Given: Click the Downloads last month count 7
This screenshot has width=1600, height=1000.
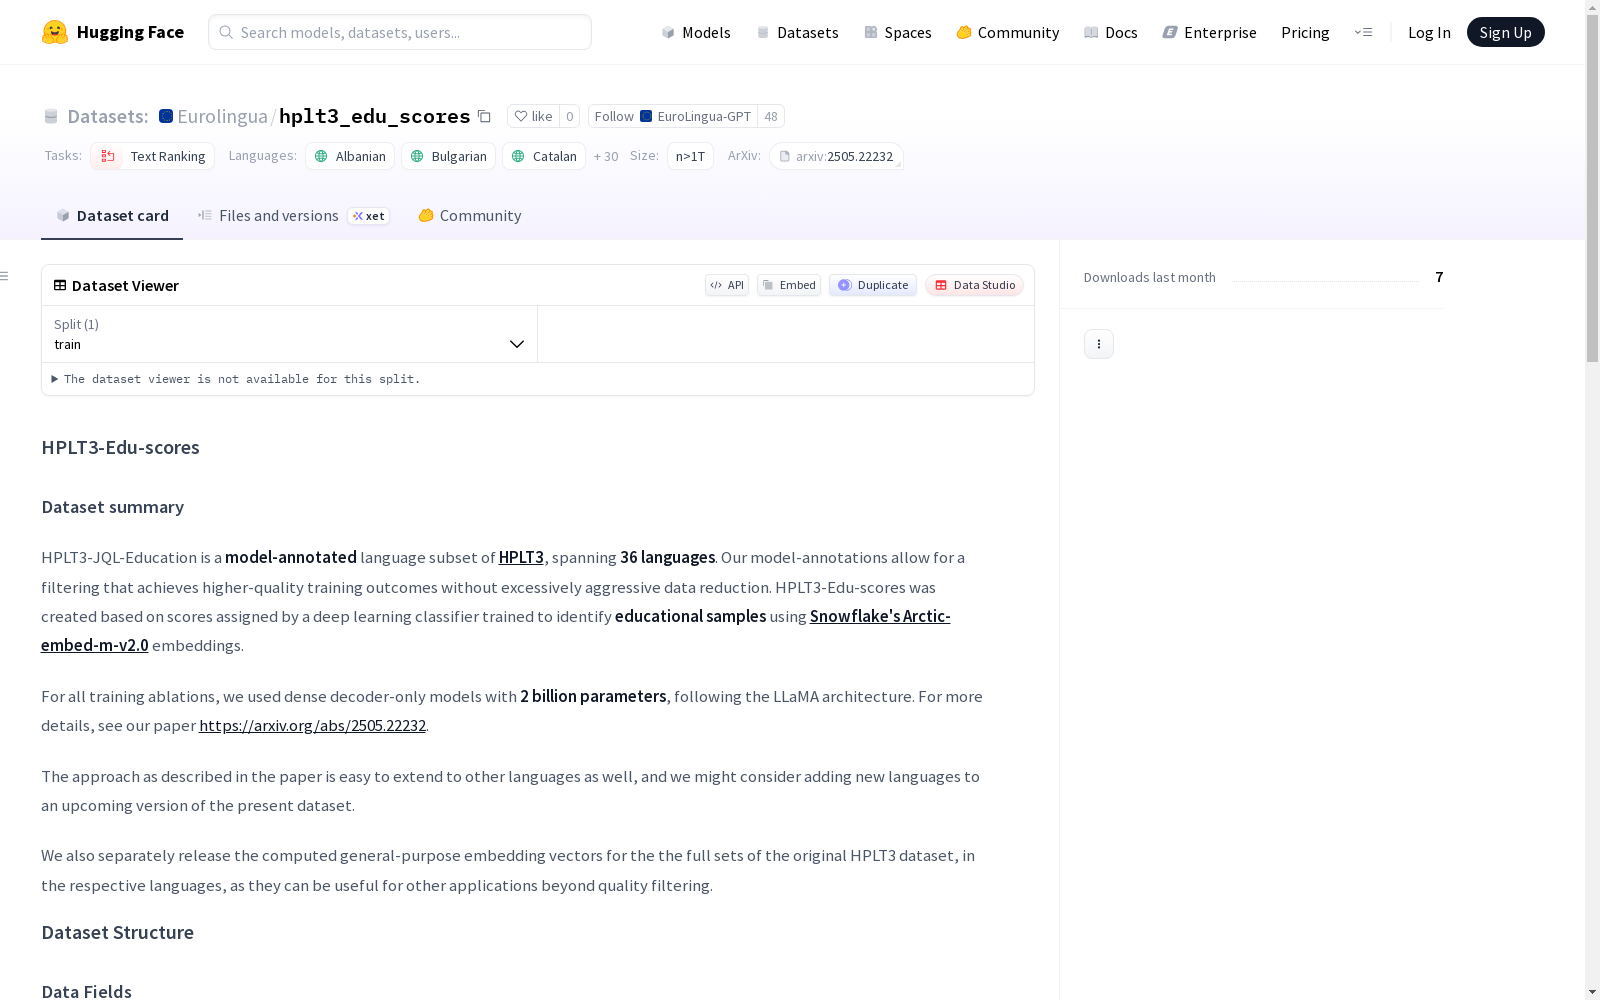Looking at the screenshot, I should (x=1439, y=277).
